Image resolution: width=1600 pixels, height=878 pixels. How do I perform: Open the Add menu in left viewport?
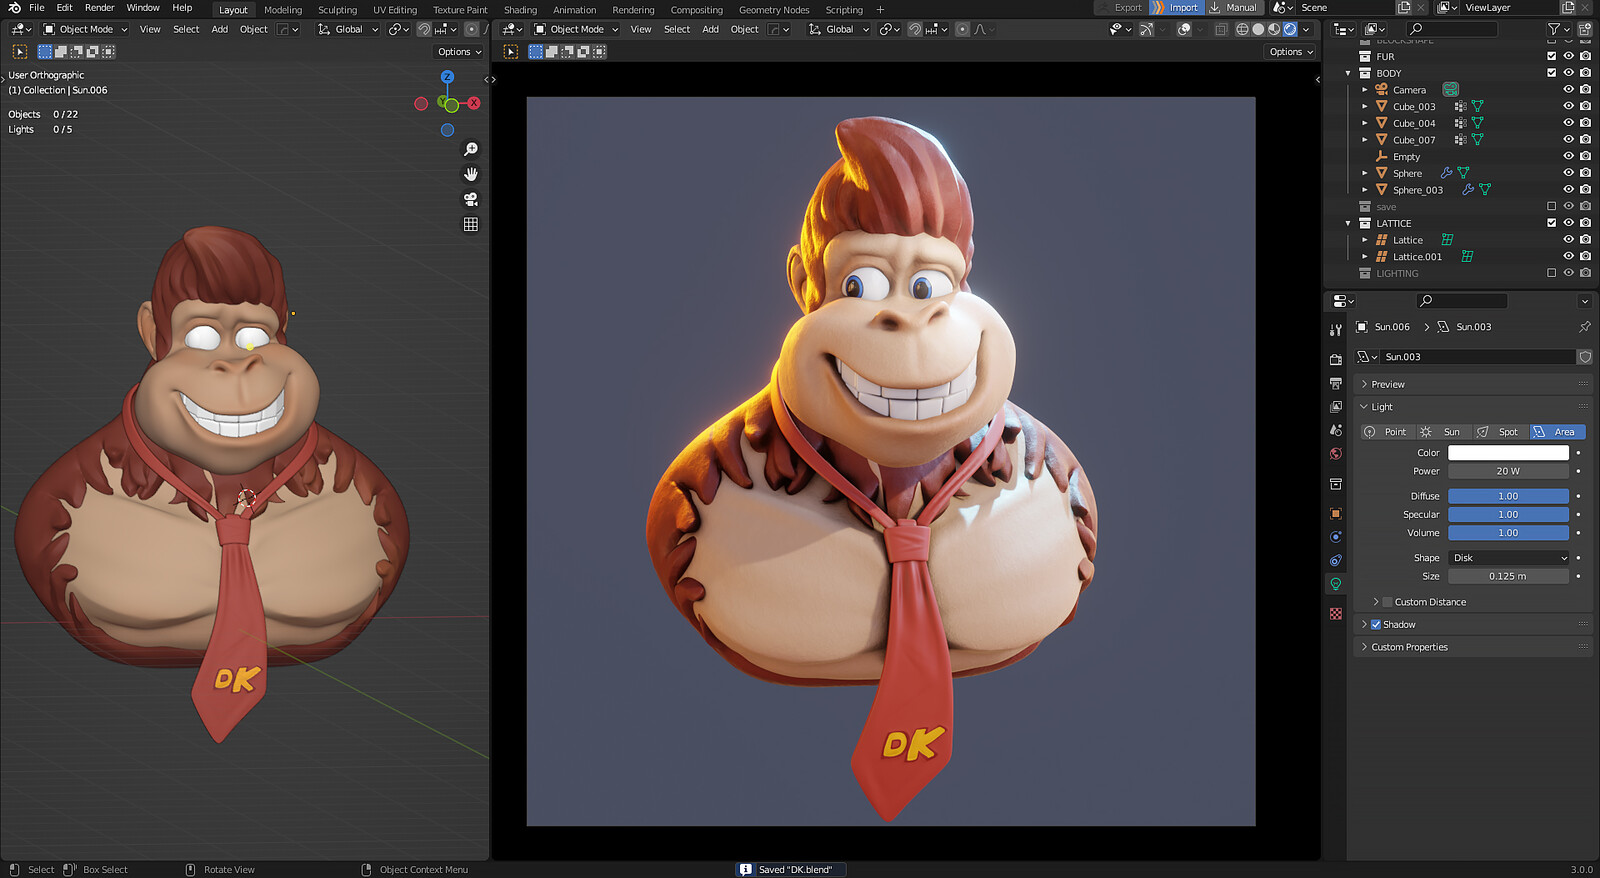[x=219, y=29]
